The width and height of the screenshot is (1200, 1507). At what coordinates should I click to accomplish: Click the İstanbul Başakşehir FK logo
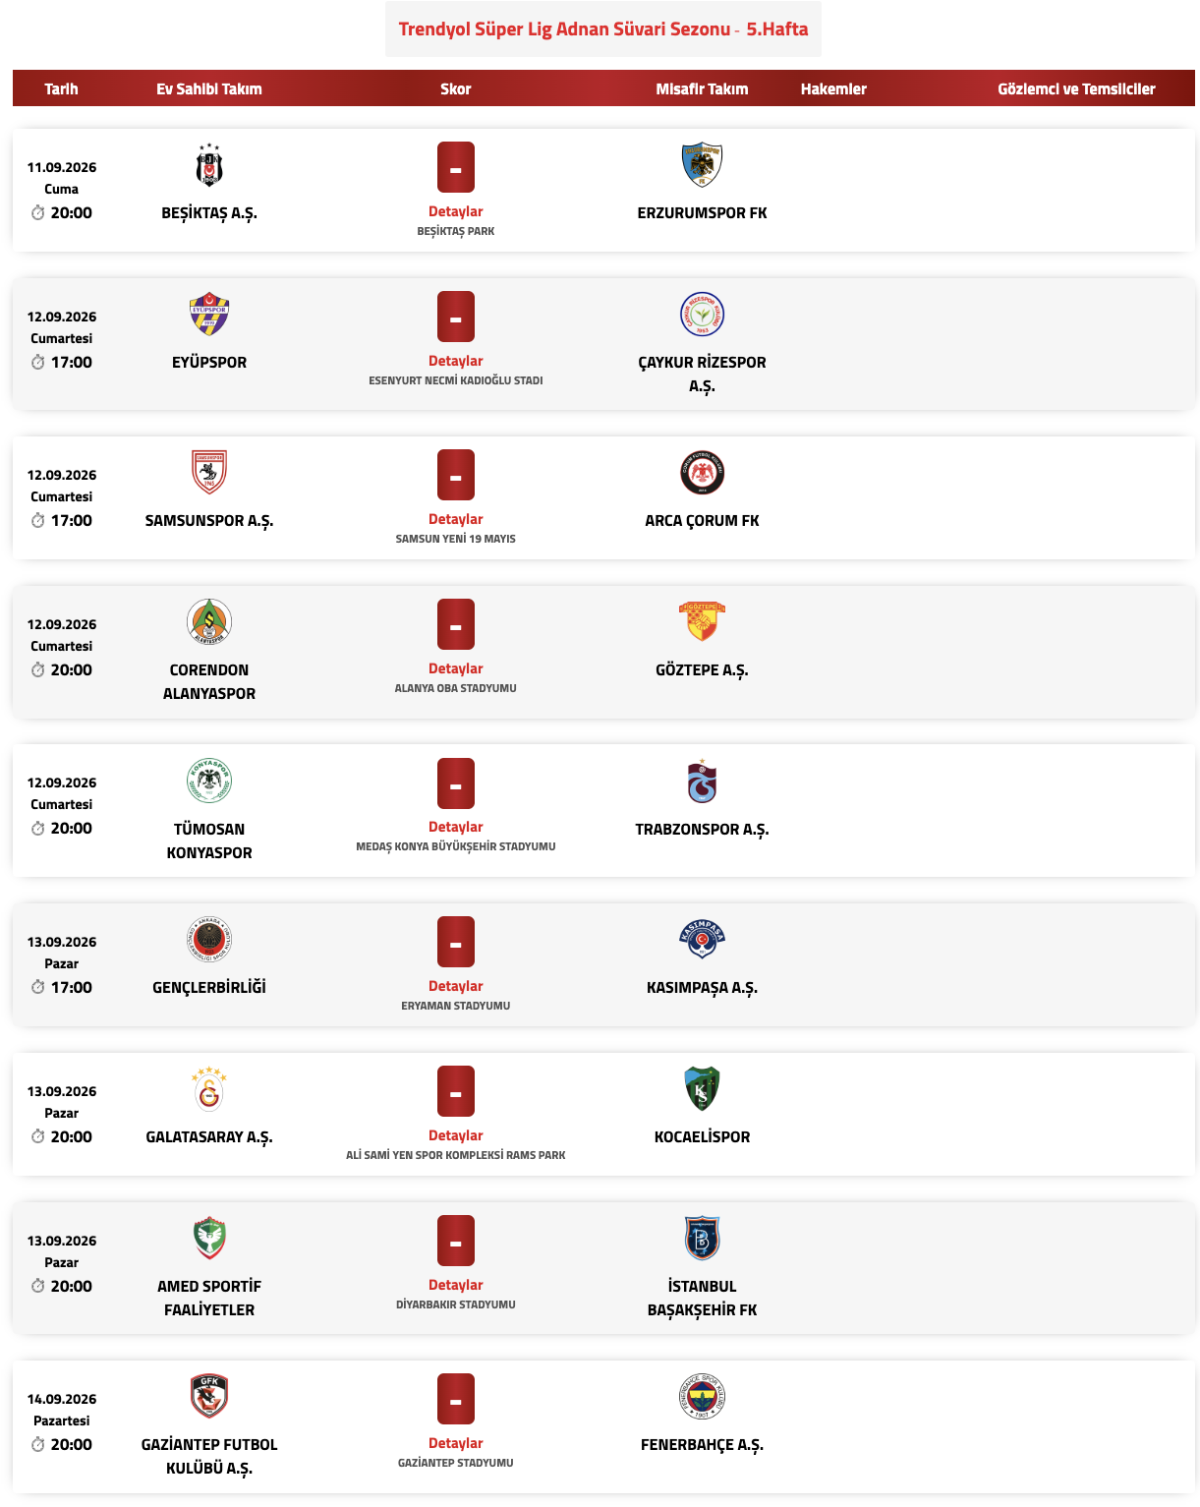point(702,1239)
